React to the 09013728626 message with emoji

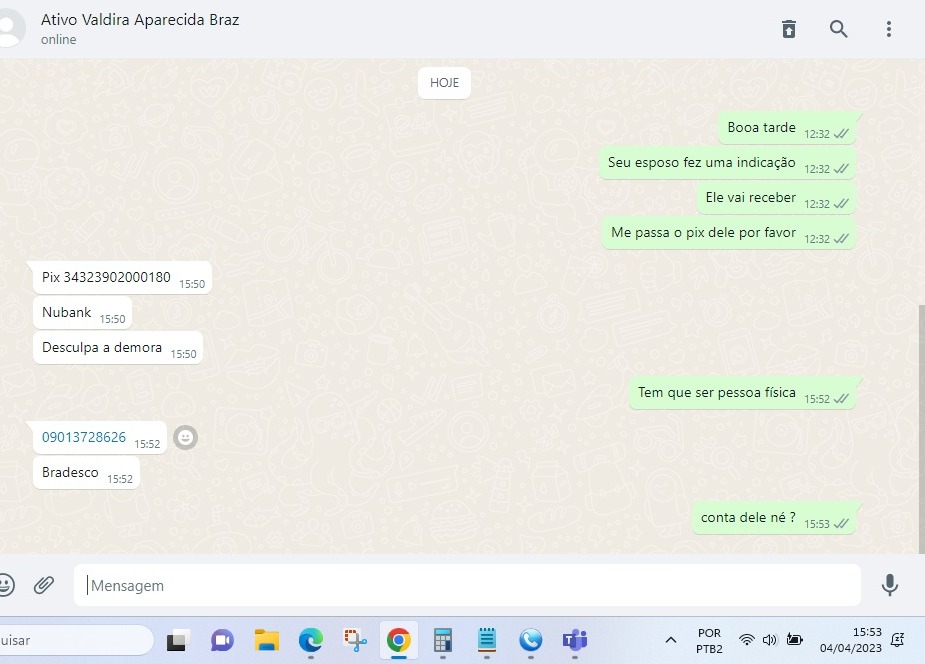click(185, 437)
